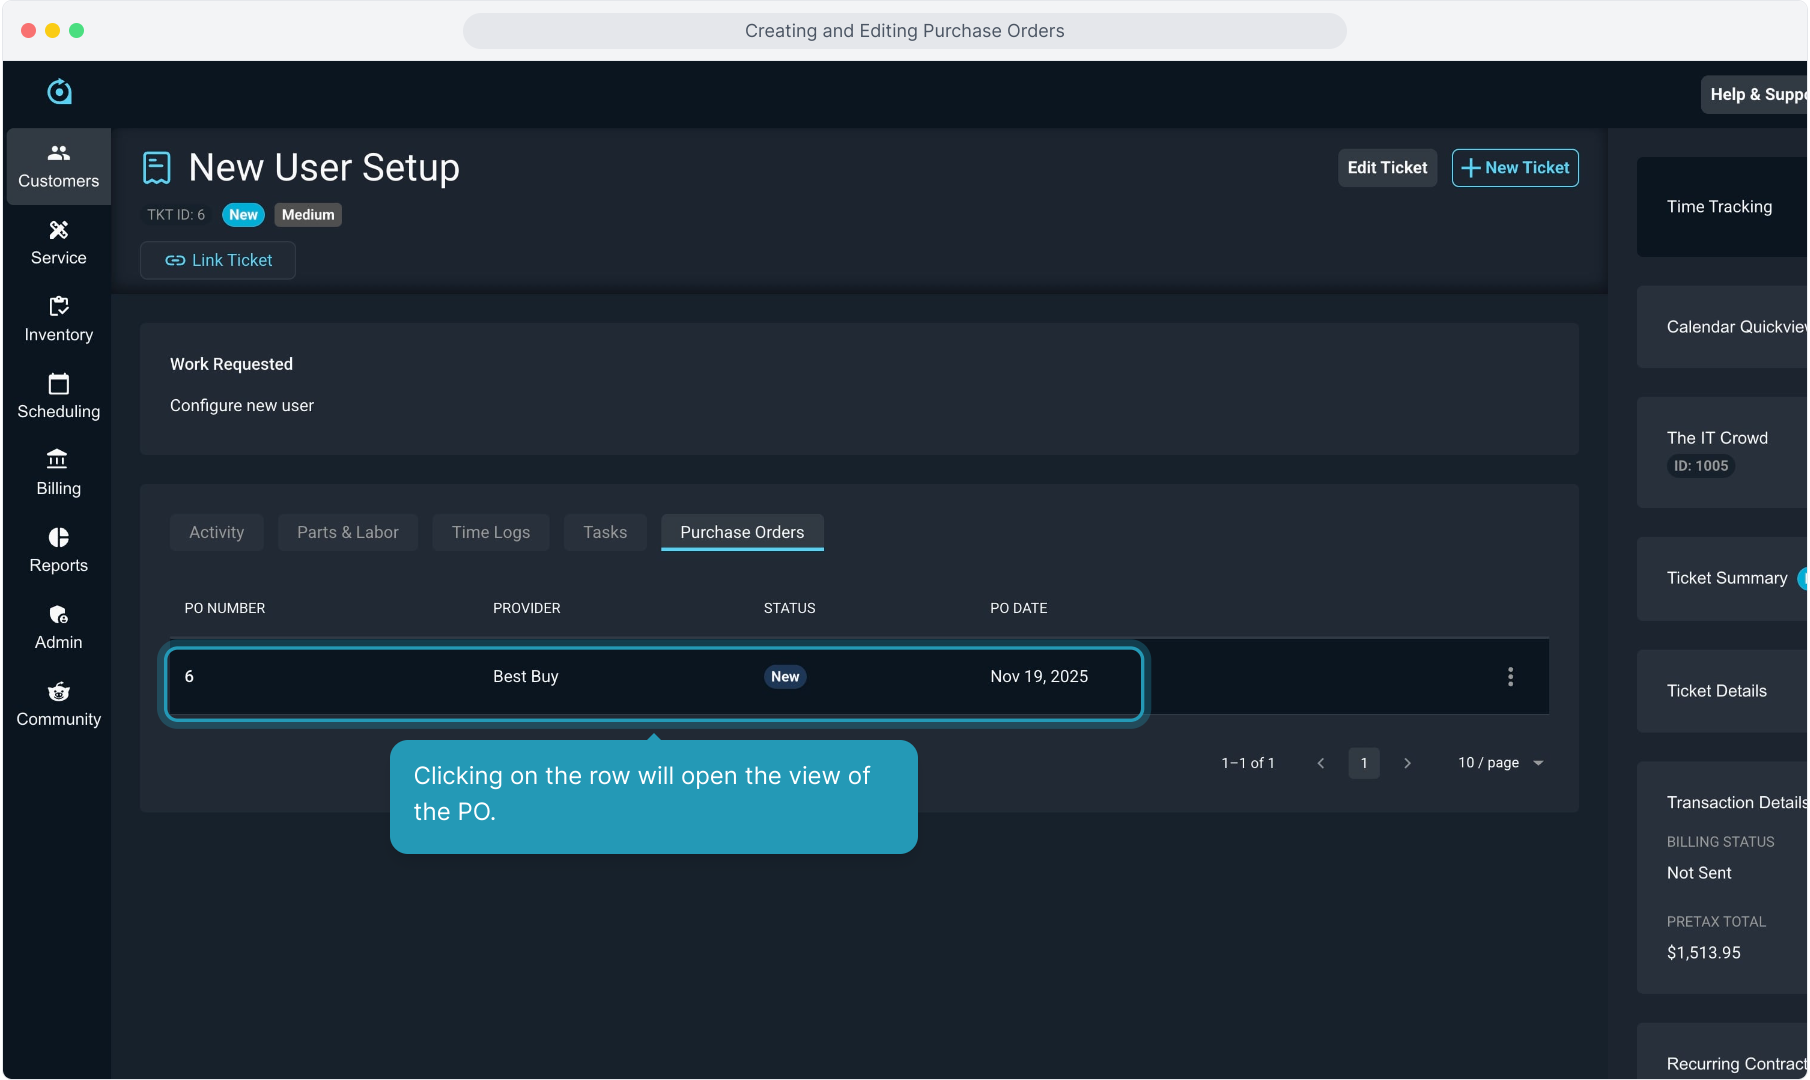1810x1080 pixels.
Task: Click the app logo at top left
Action: 59,92
